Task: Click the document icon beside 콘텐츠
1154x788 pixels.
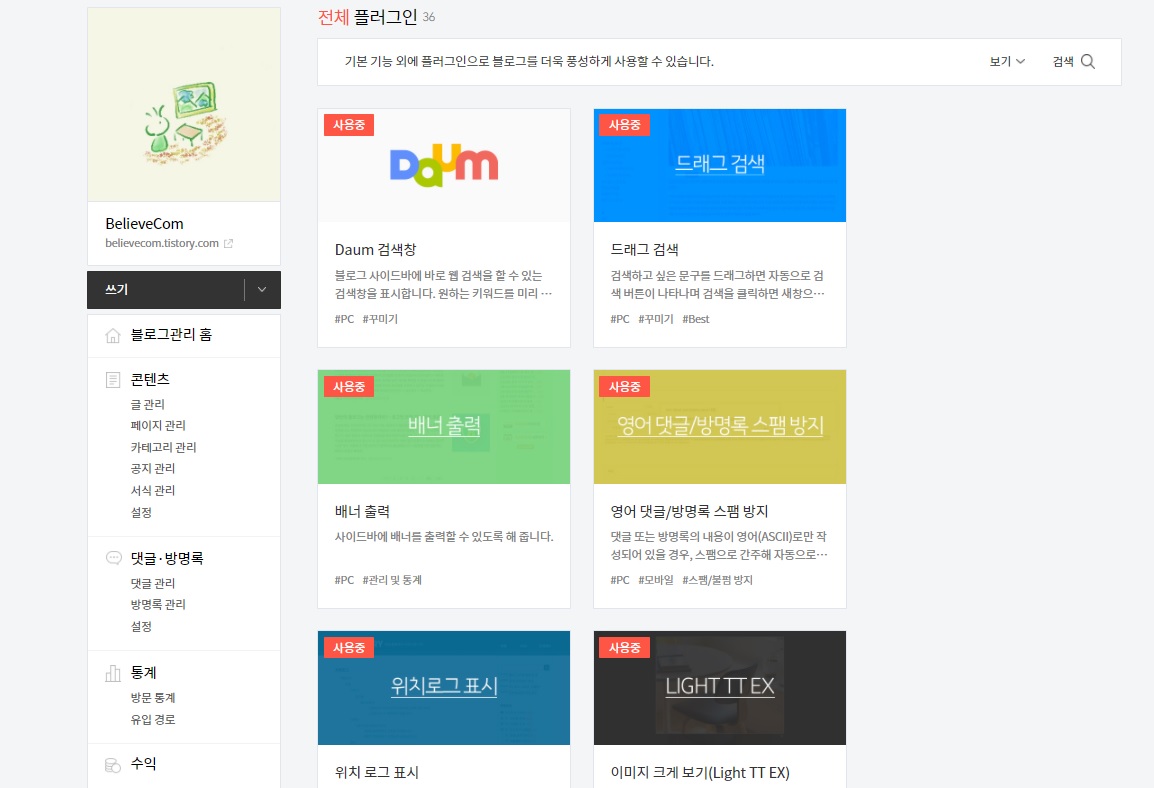Action: (x=113, y=380)
